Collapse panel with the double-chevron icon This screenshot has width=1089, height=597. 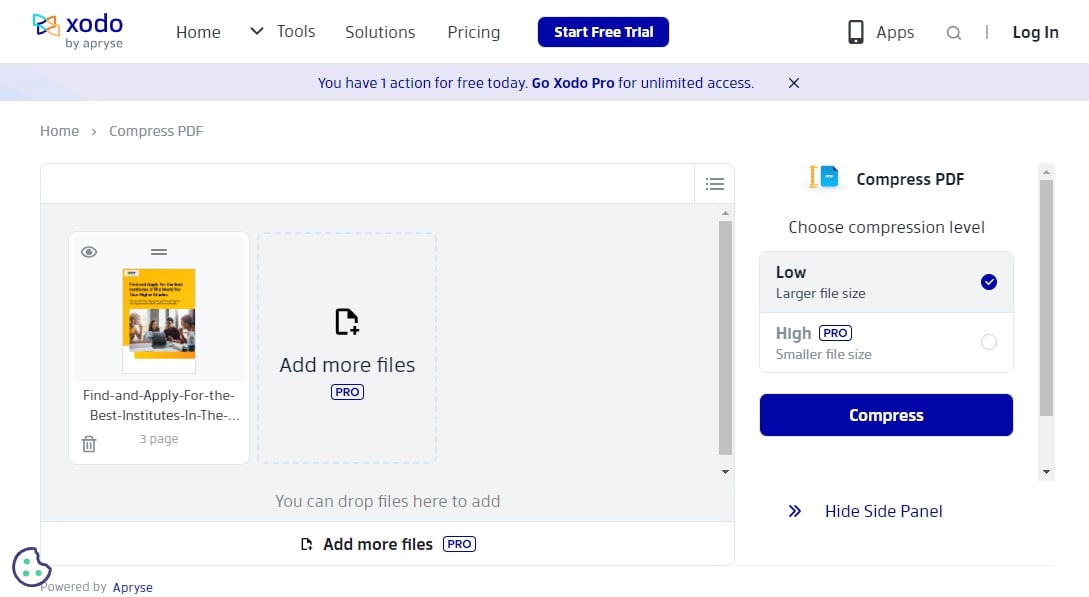pyautogui.click(x=793, y=510)
